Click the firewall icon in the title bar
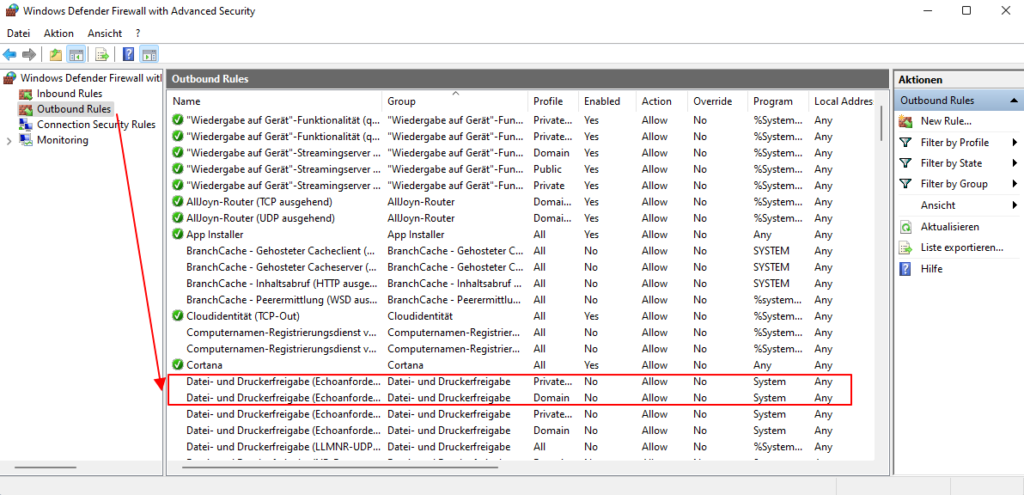This screenshot has width=1024, height=495. click(x=11, y=10)
